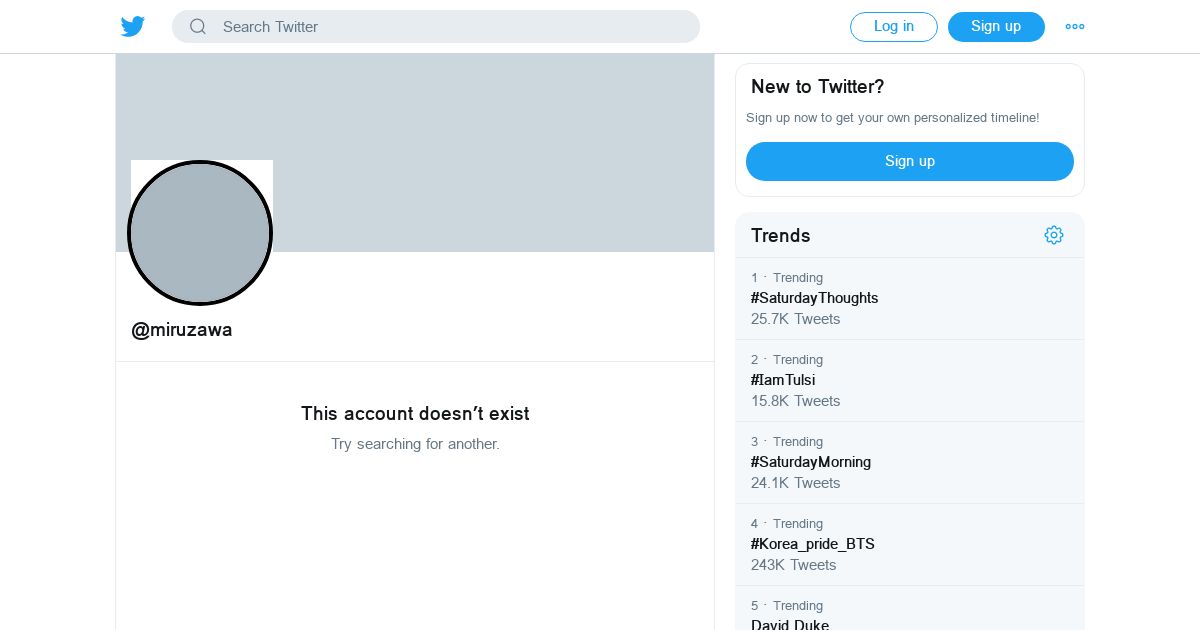
Task: Open the David Duke trend
Action: pos(790,625)
